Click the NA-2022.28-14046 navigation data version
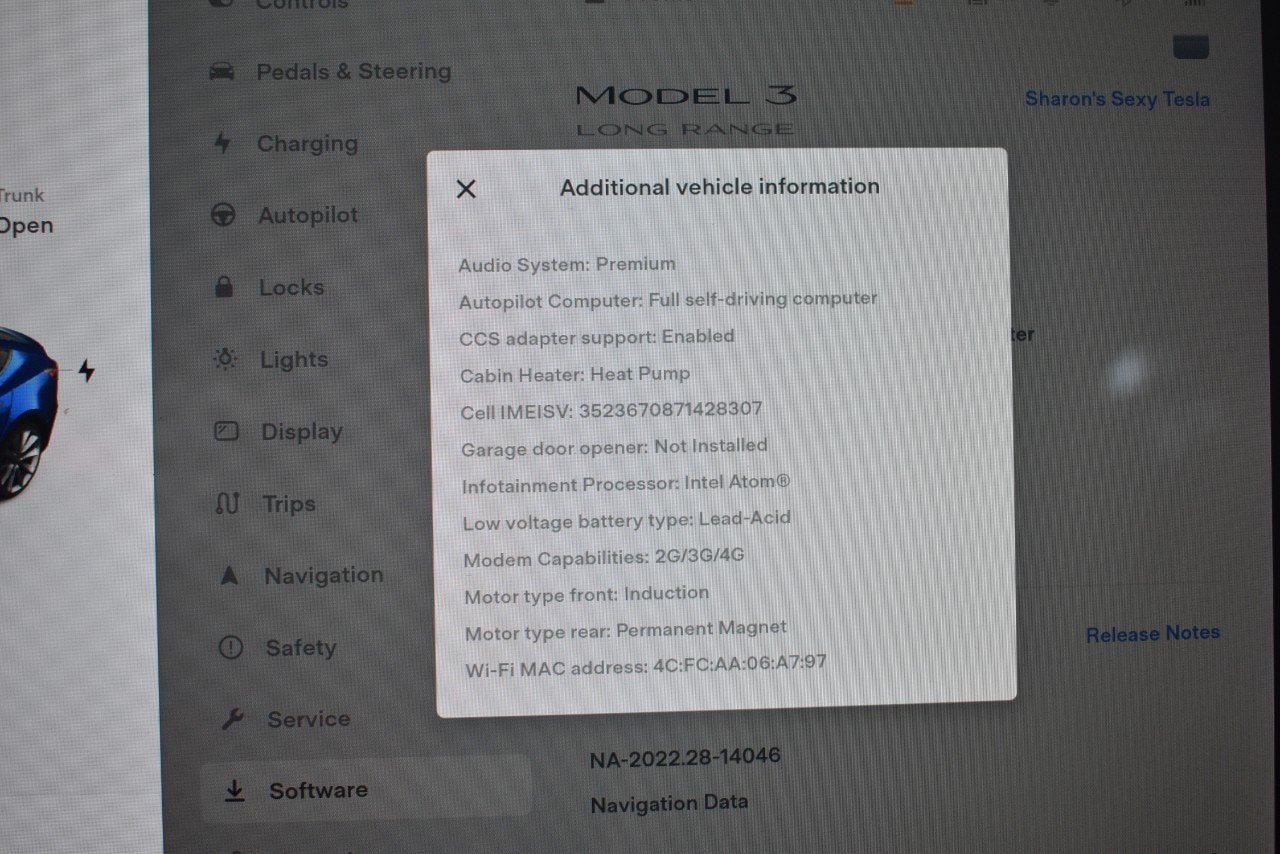The width and height of the screenshot is (1280, 854). pyautogui.click(x=685, y=757)
